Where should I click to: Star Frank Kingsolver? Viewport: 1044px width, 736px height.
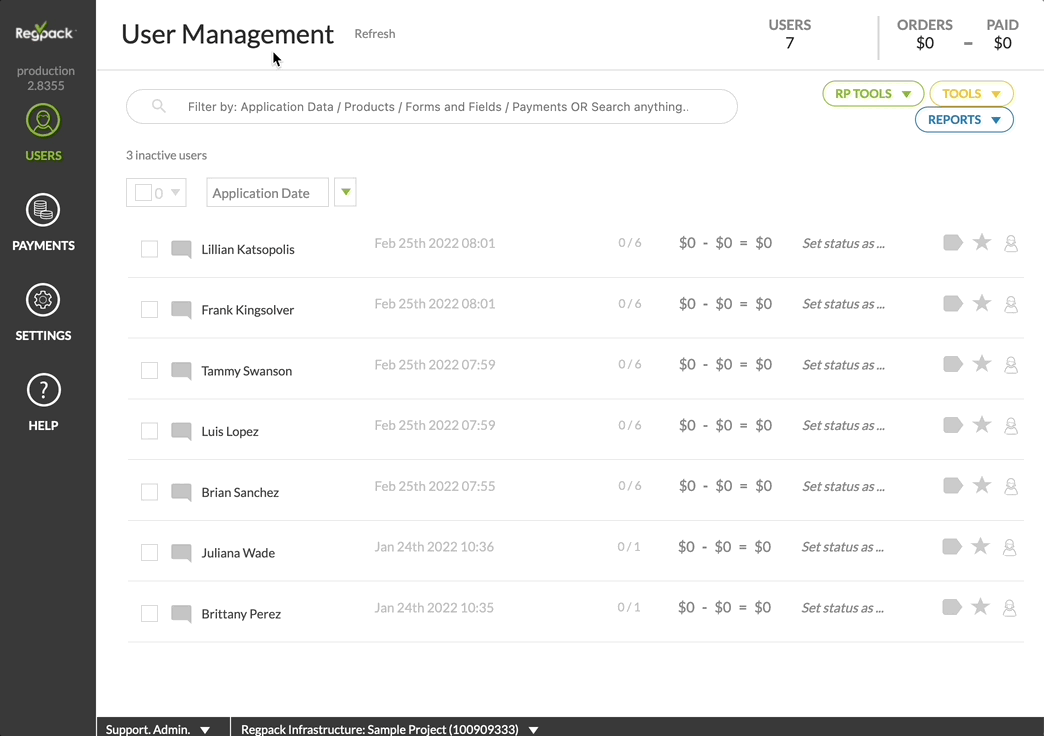(982, 303)
